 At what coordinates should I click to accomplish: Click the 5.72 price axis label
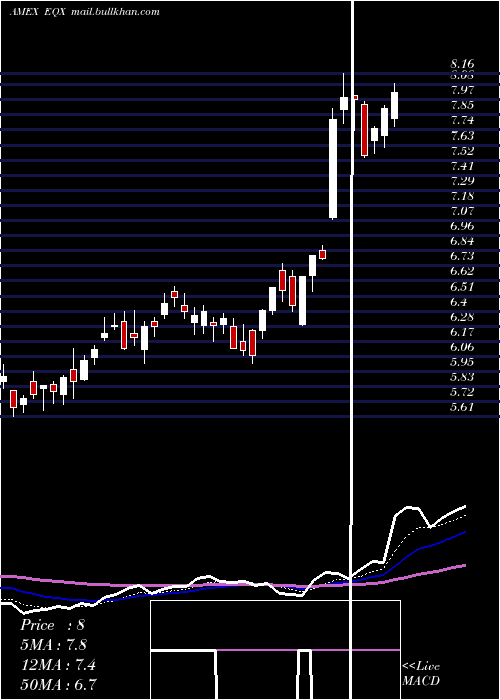click(462, 392)
